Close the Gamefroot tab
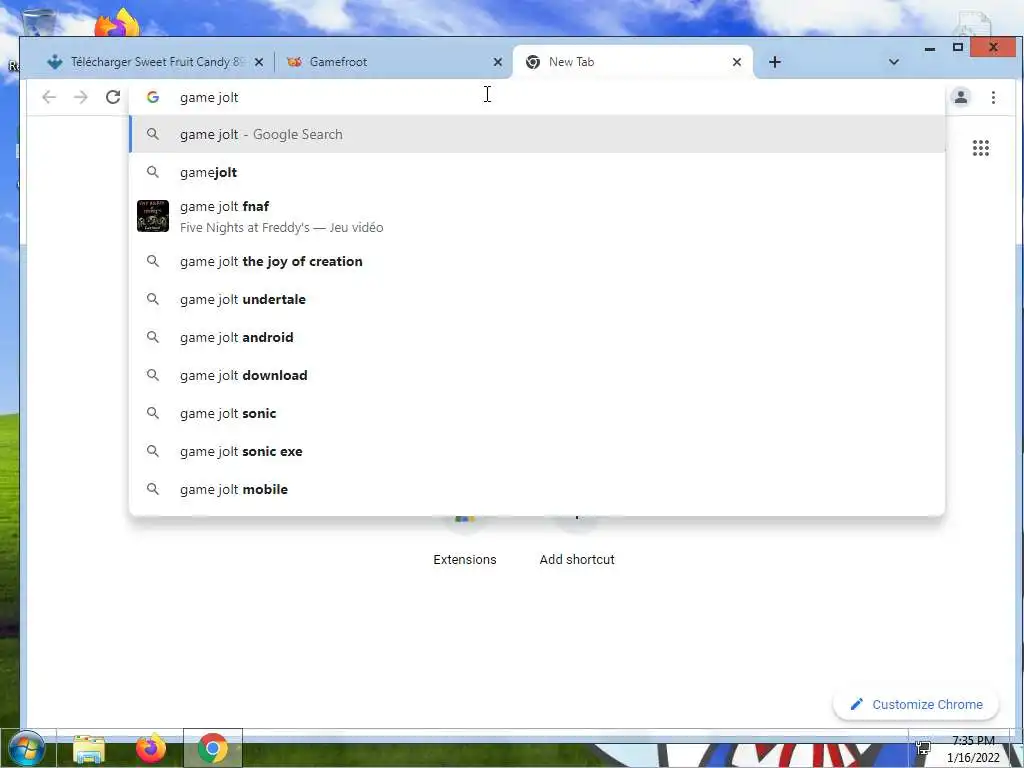The width and height of the screenshot is (1024, 768). (x=498, y=62)
